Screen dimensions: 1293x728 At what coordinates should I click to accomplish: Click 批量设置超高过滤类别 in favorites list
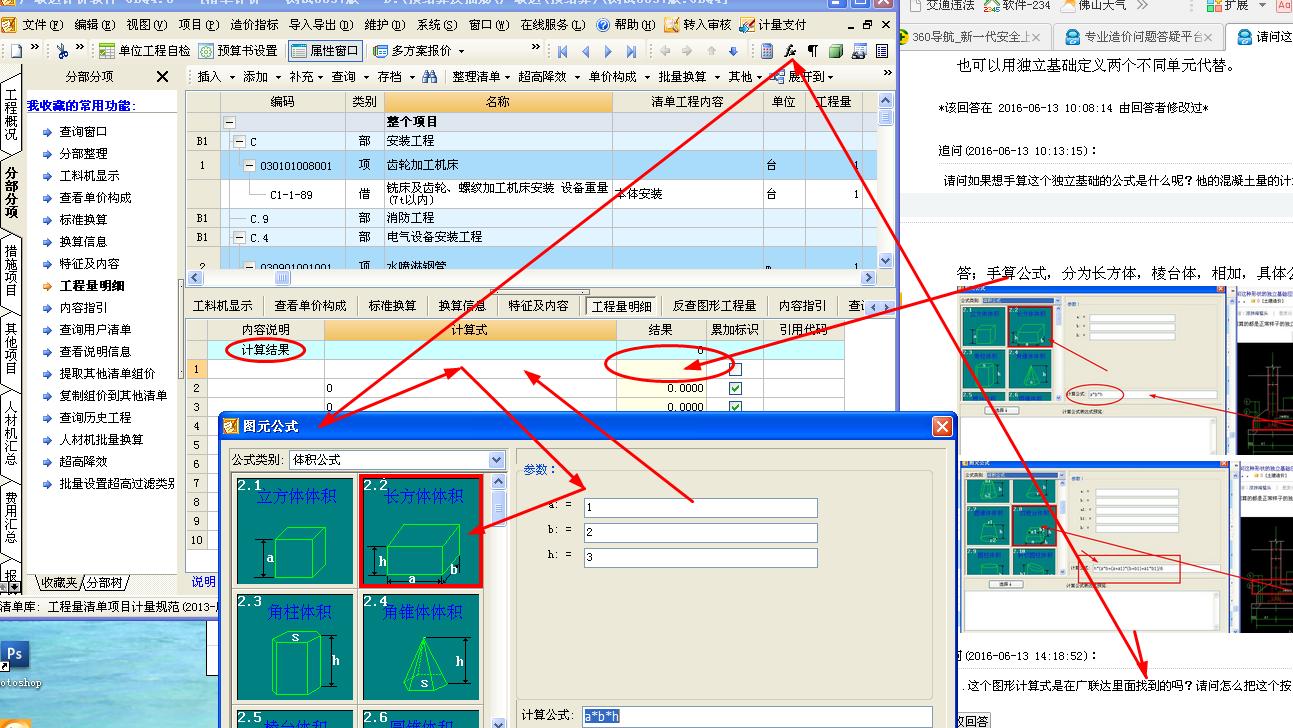116,483
